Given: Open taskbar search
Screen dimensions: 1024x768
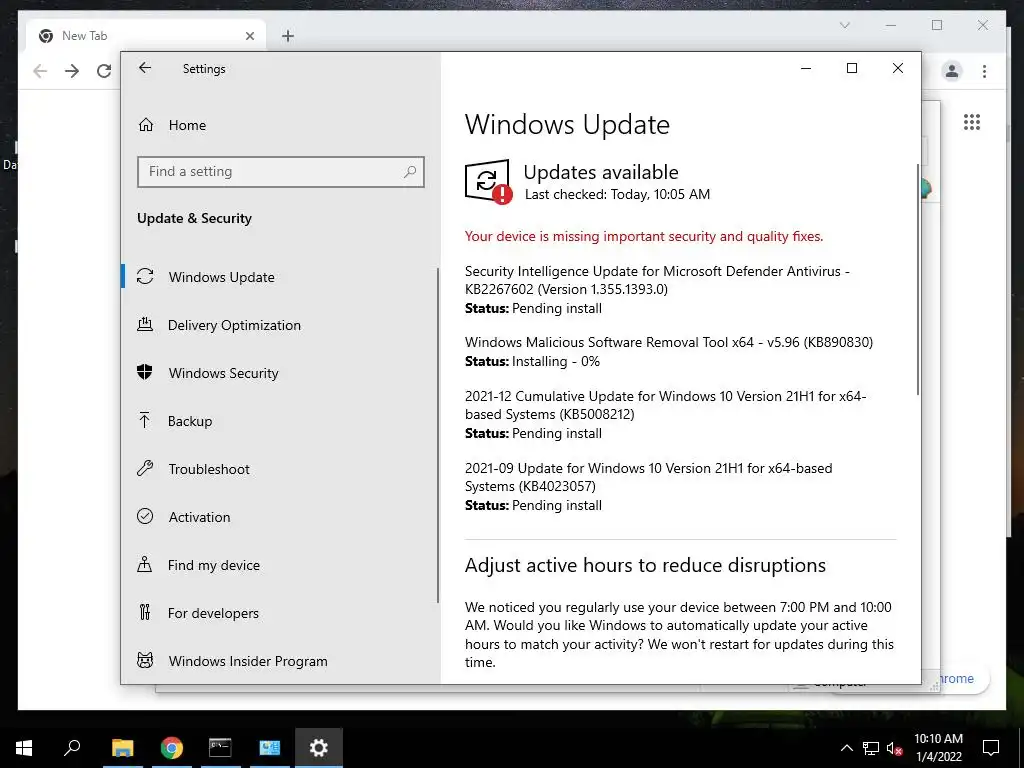Looking at the screenshot, I should 72,748.
